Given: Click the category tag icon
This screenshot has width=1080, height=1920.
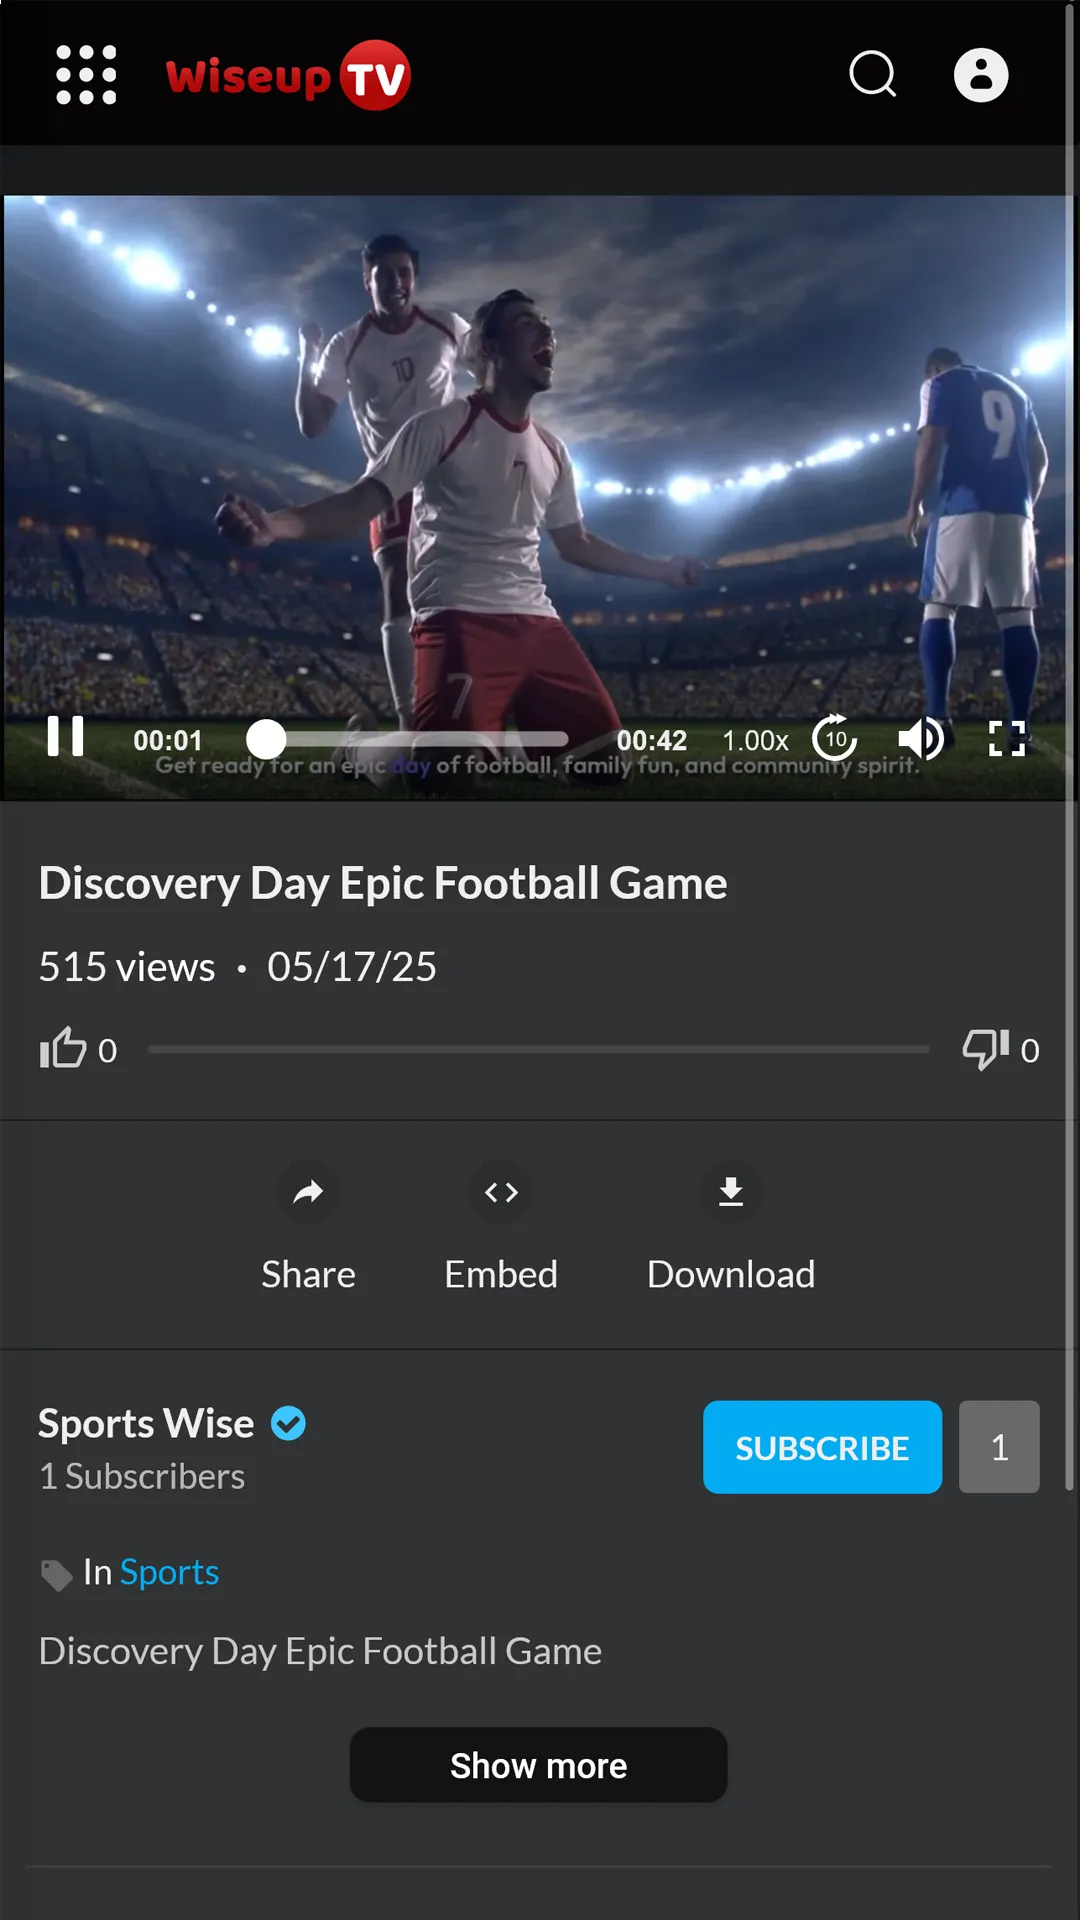Looking at the screenshot, I should click(x=56, y=1574).
